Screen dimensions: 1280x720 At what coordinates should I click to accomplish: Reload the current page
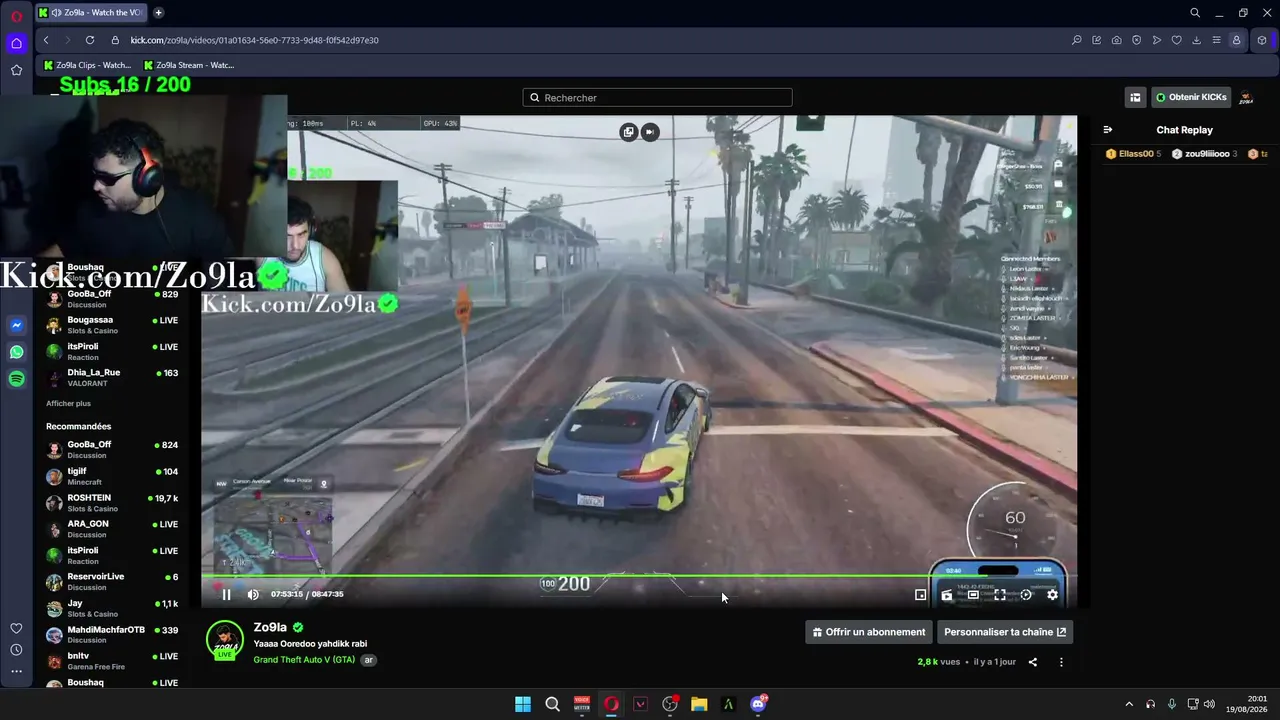click(90, 40)
